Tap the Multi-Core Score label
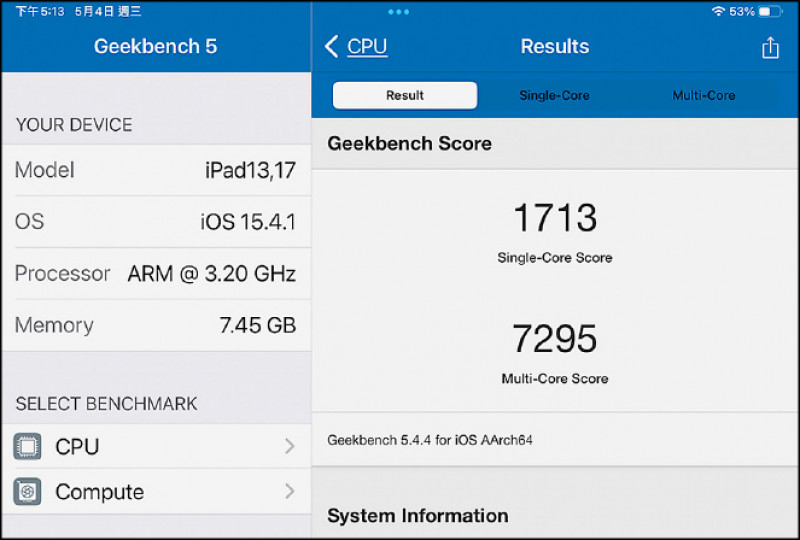 coord(555,379)
